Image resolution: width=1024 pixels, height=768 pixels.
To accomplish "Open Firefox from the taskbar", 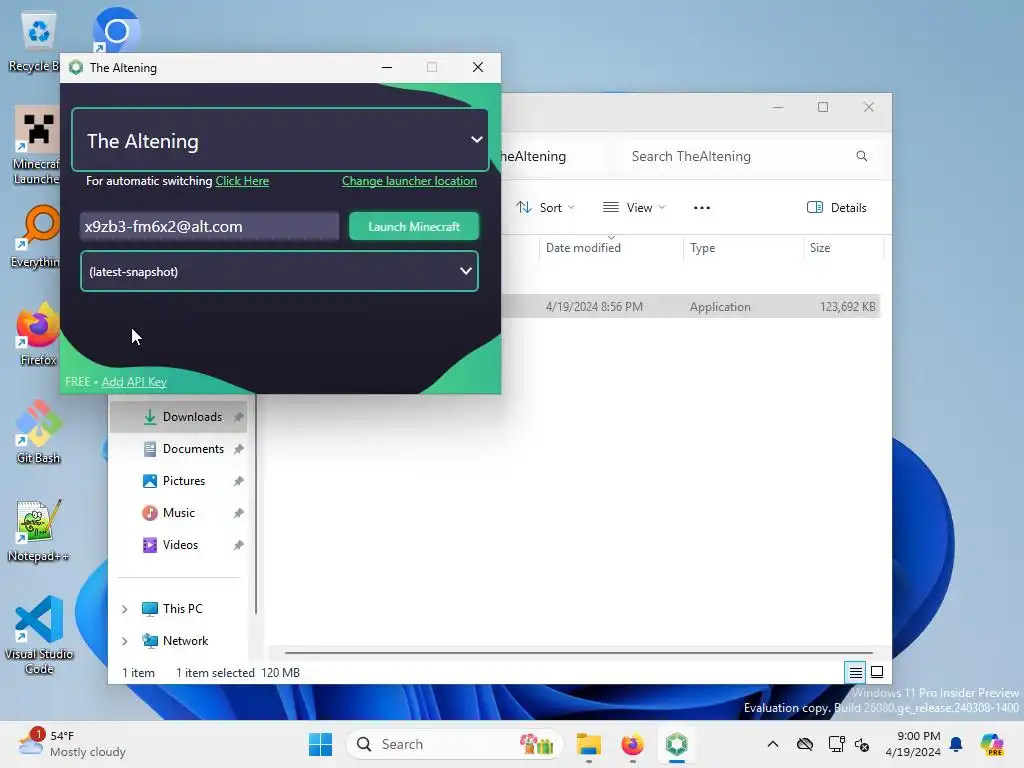I will (632, 744).
